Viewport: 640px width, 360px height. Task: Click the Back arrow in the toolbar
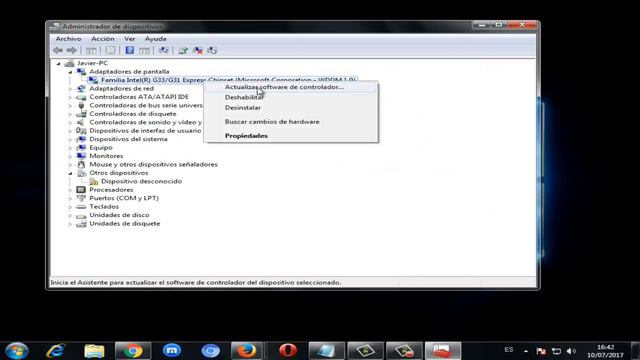click(58, 50)
